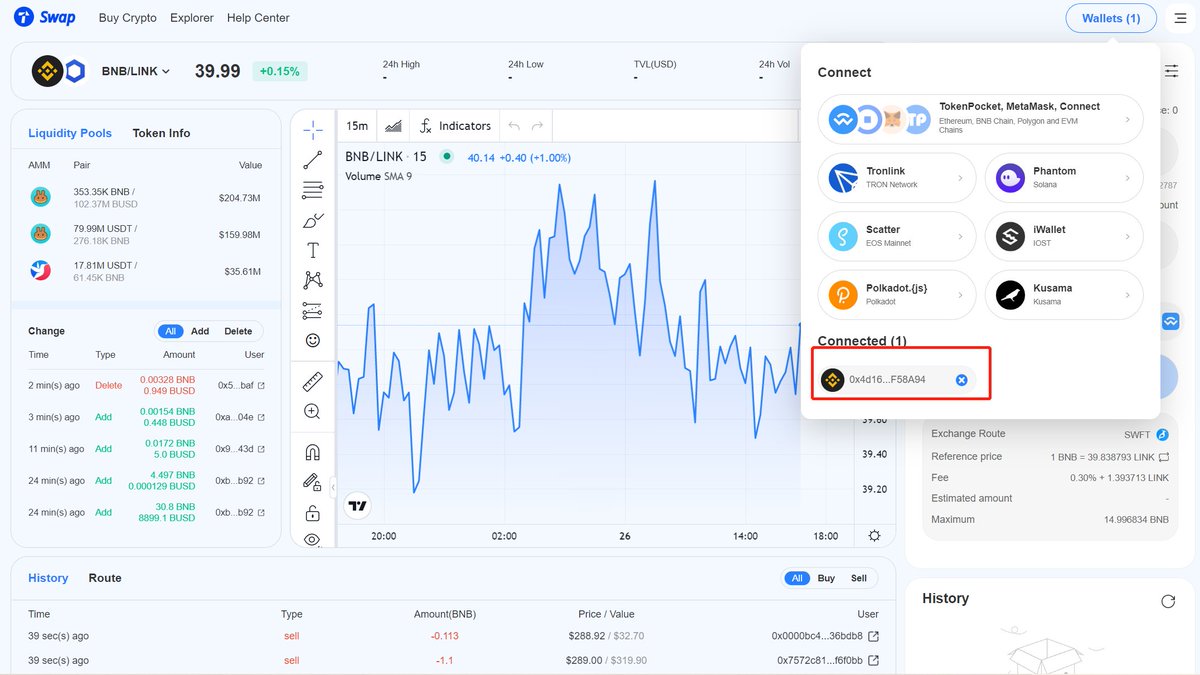
Task: Open external link for 0x9...43d
Action: 261,449
